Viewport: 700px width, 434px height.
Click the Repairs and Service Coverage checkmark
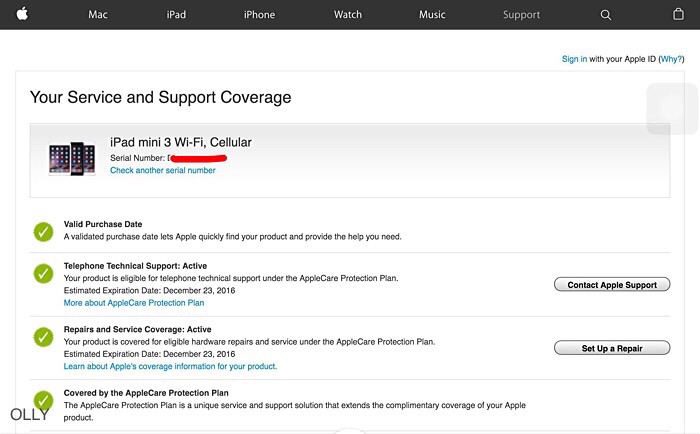pos(43,337)
